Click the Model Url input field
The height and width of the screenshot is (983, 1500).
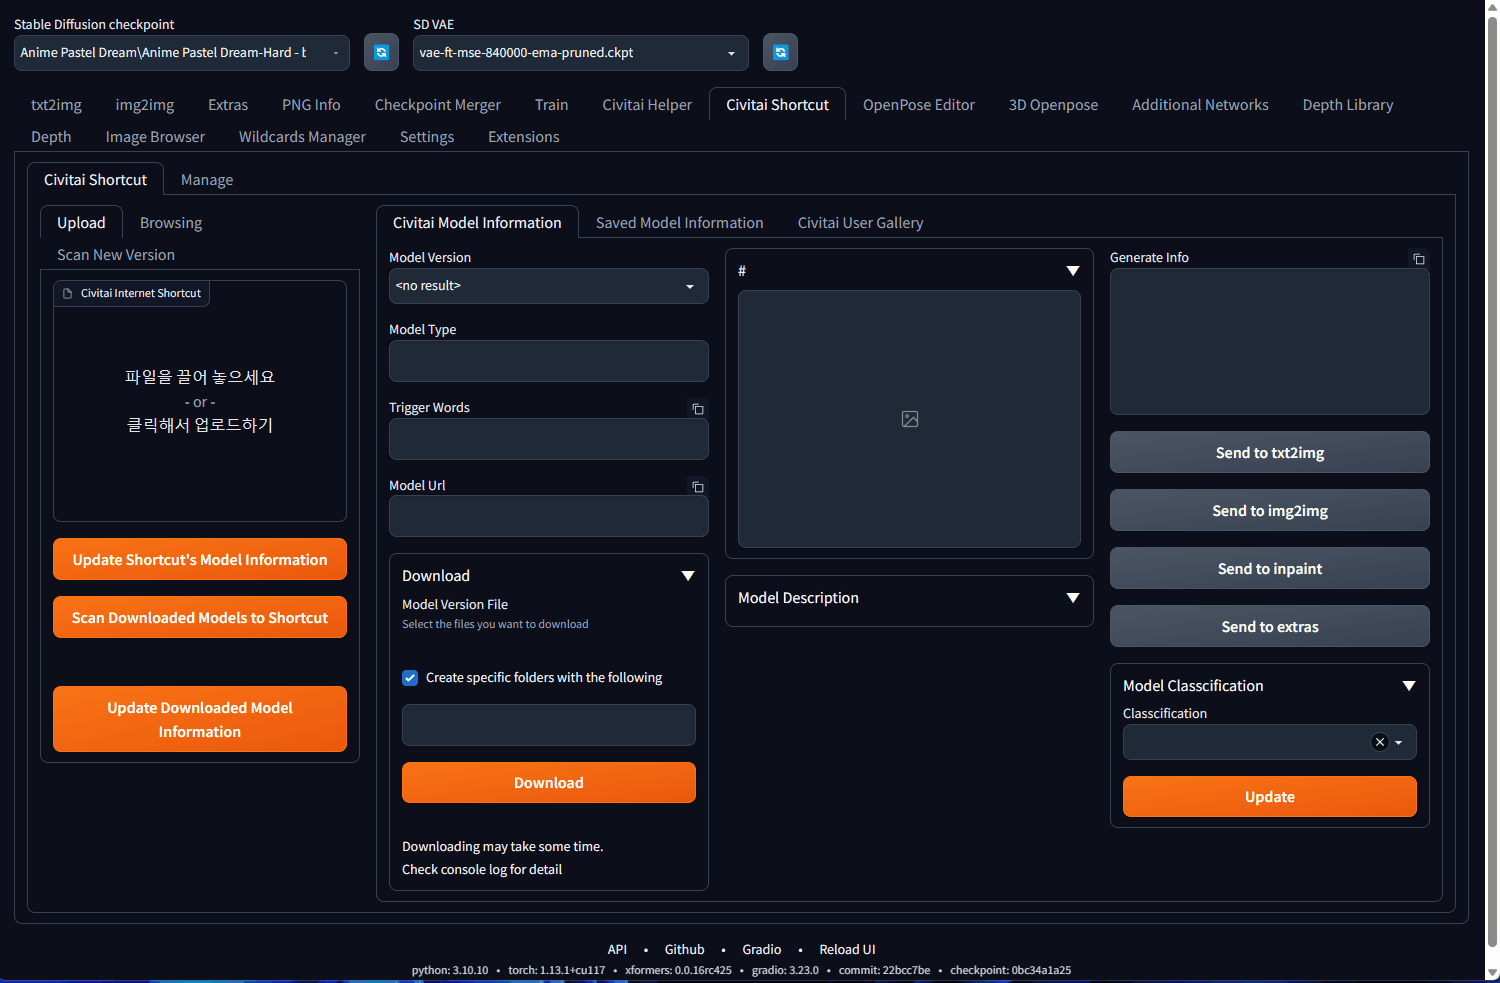pos(549,517)
